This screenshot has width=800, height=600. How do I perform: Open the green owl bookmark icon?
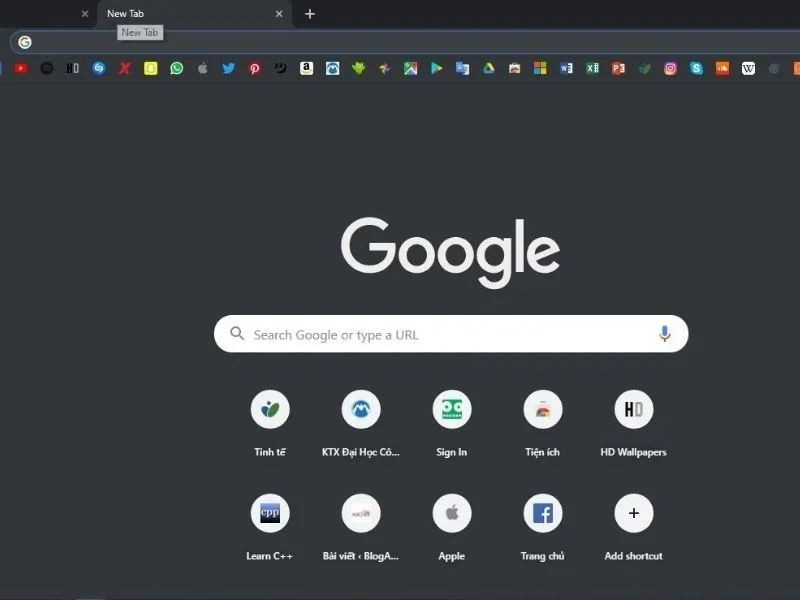[x=359, y=68]
